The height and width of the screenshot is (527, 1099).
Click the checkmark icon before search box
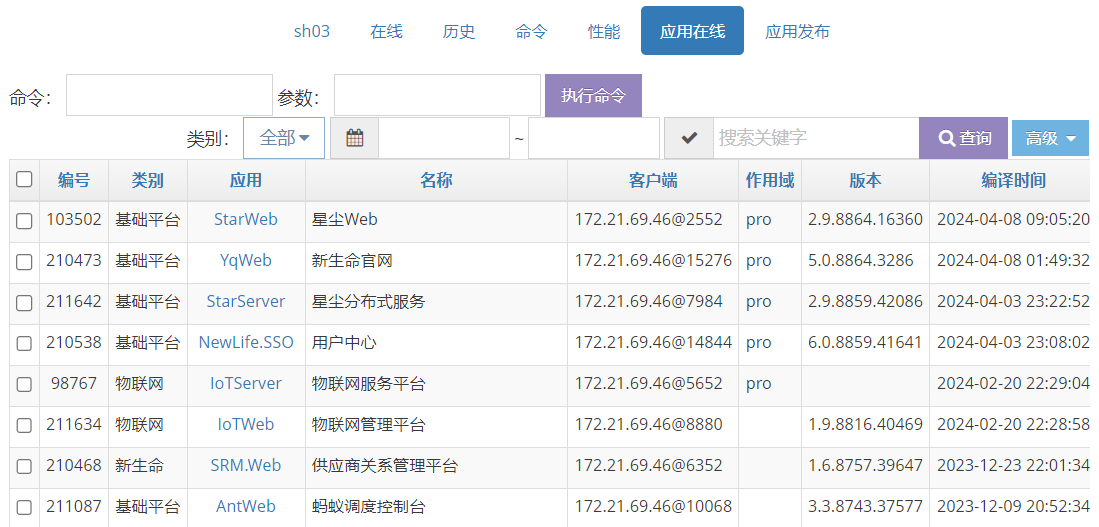tap(689, 138)
